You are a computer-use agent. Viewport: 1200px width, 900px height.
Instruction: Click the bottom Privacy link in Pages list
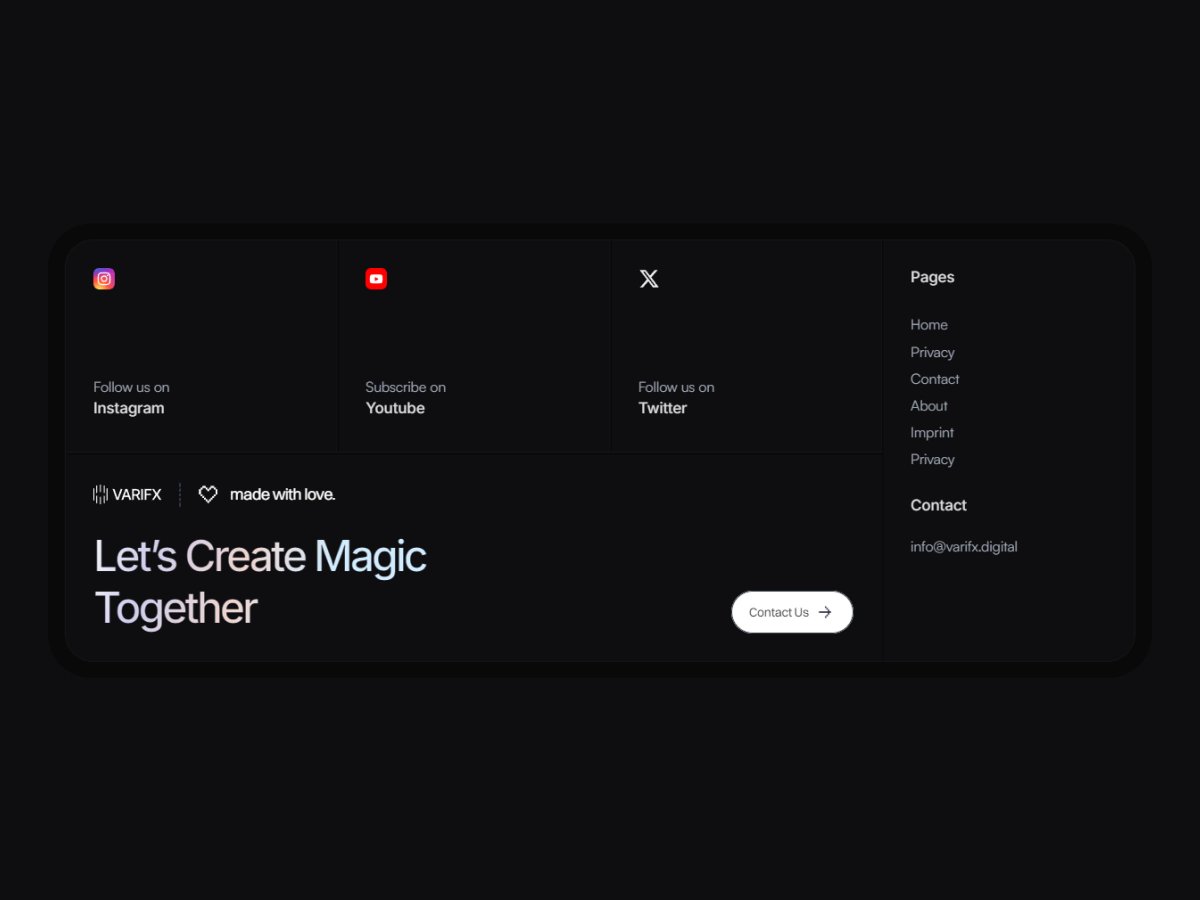click(x=932, y=459)
